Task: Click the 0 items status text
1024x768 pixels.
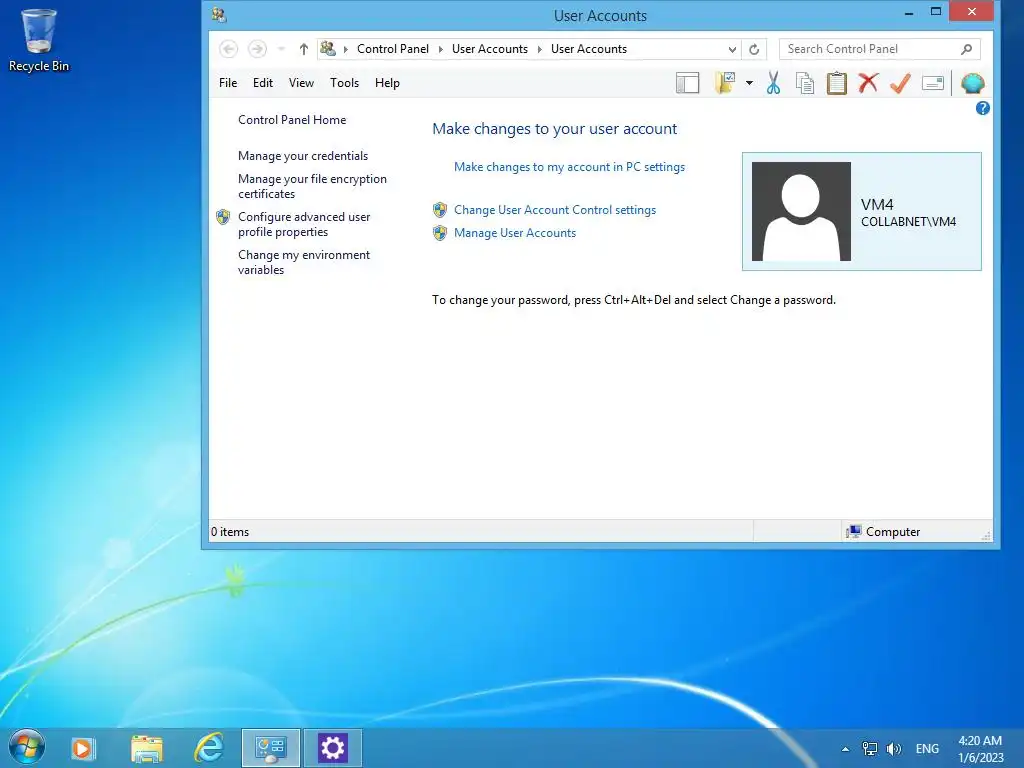Action: pos(230,532)
